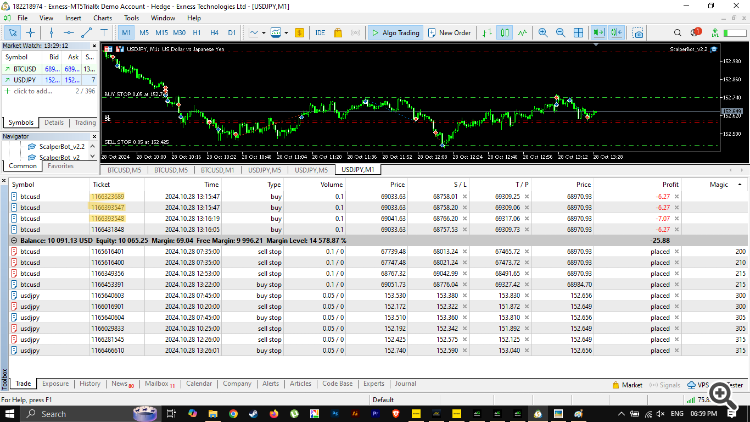This screenshot has height=422, width=750.
Task: Switch to BTCUSD,M1 chart tab
Action: (x=217, y=170)
